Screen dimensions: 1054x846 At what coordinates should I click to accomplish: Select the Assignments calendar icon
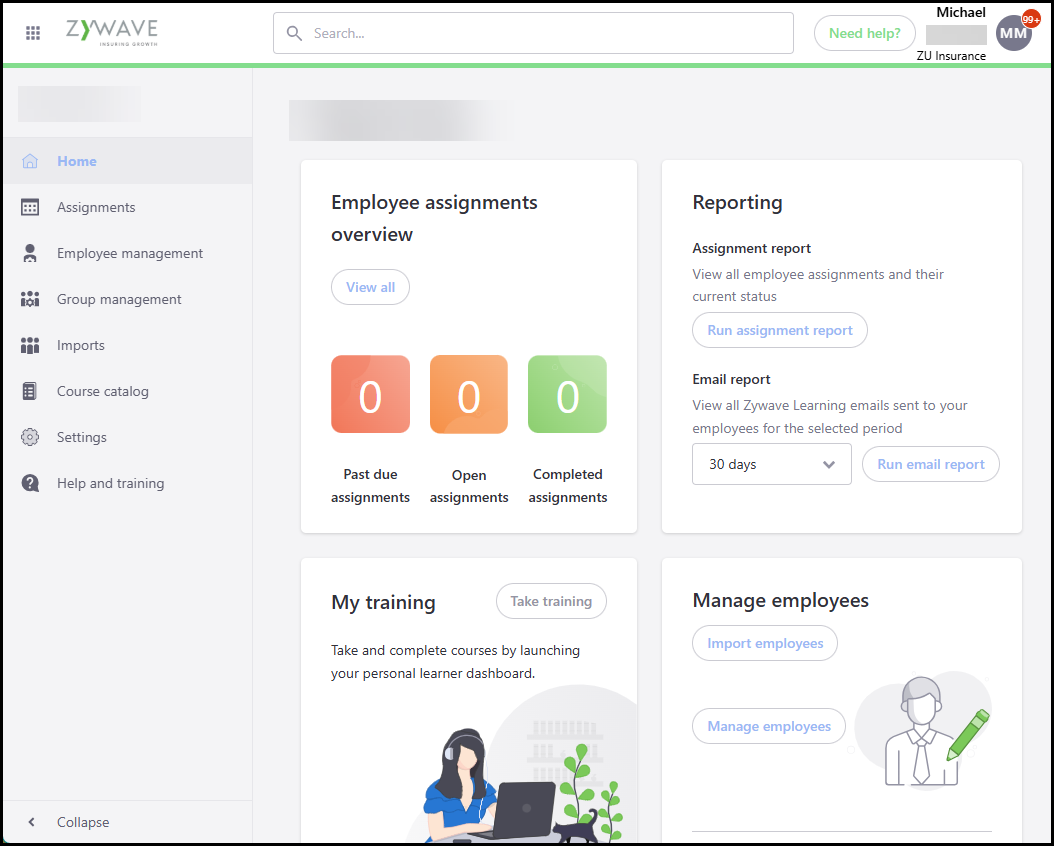[x=31, y=207]
